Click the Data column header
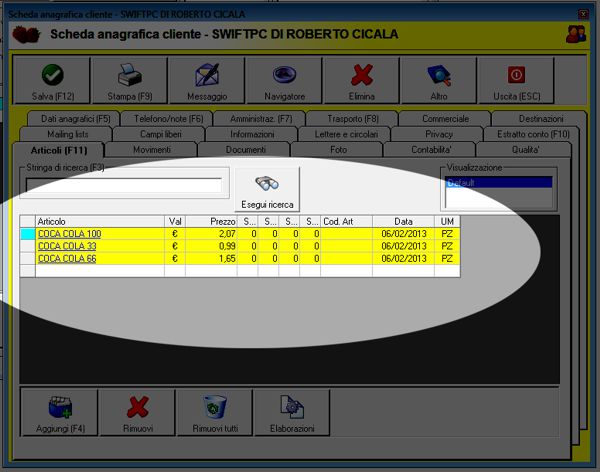 pos(403,221)
